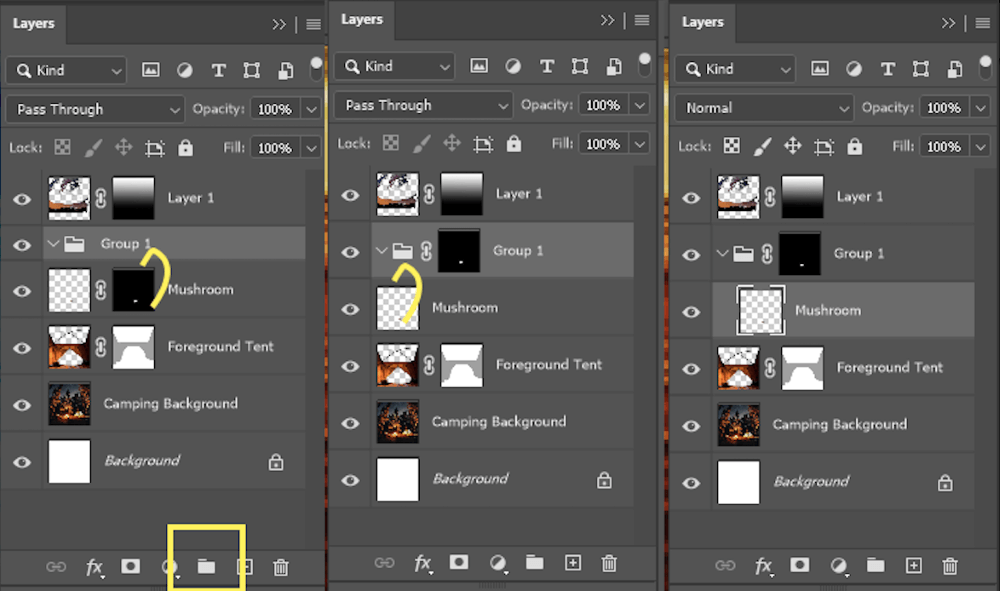
Task: Select Foreground Tent layer name in left panel
Action: tap(221, 346)
